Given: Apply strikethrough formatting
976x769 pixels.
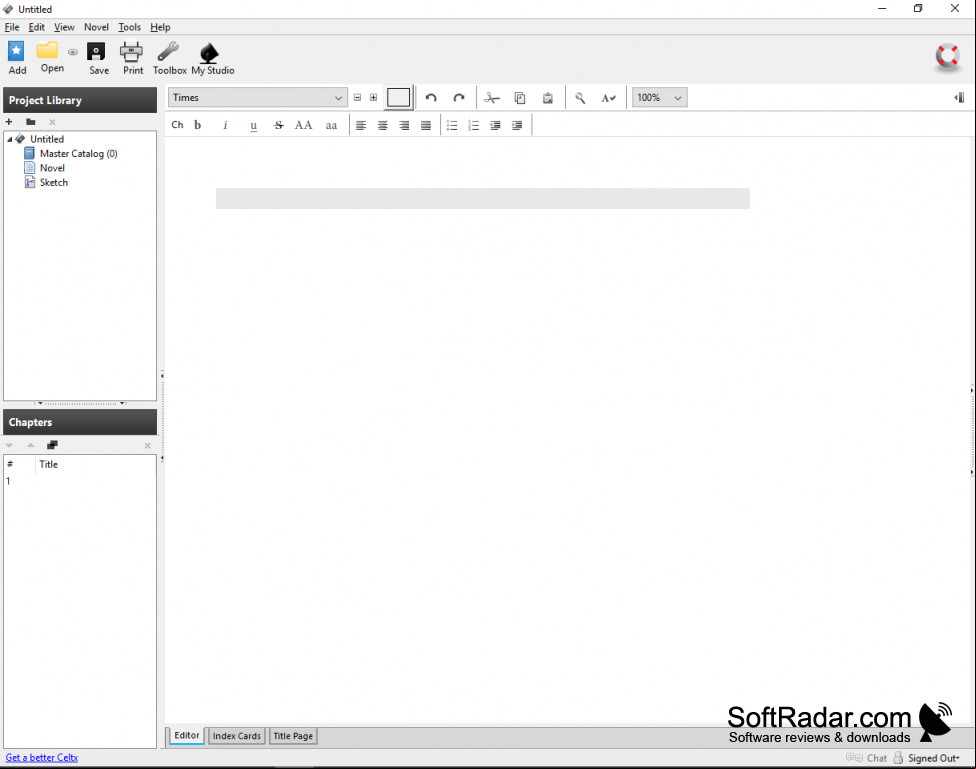Looking at the screenshot, I should tap(278, 125).
